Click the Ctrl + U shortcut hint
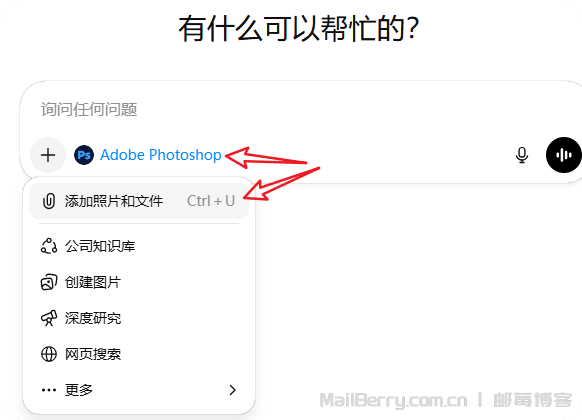The image size is (582, 420). [211, 201]
